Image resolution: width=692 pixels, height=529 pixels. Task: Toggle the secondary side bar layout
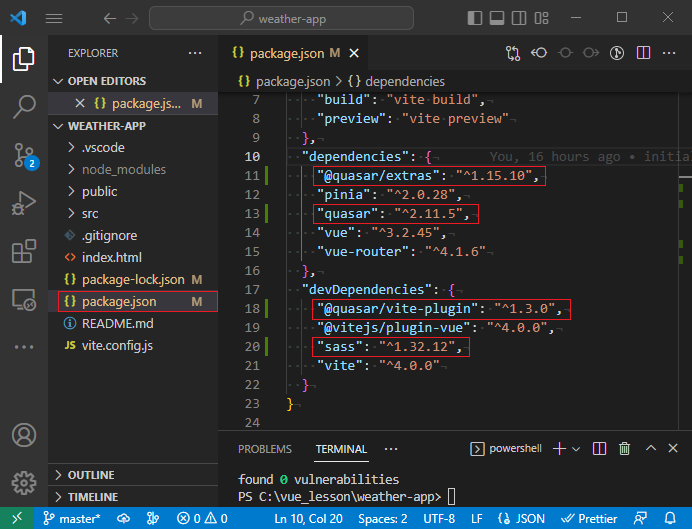pyautogui.click(x=519, y=18)
